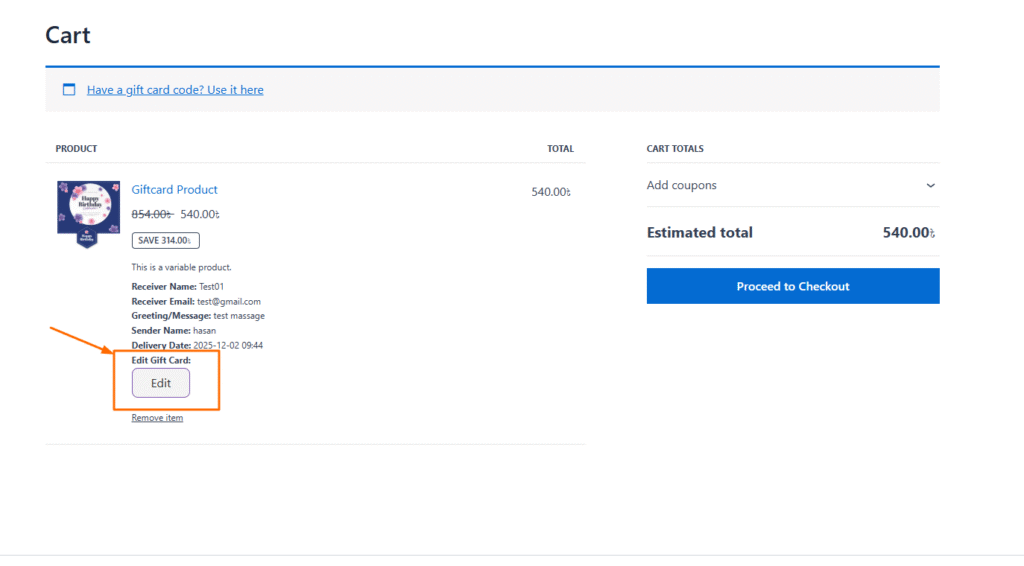Expand the Add coupons chevron arrow
Screen dimensions: 1024x566
pos(930,186)
